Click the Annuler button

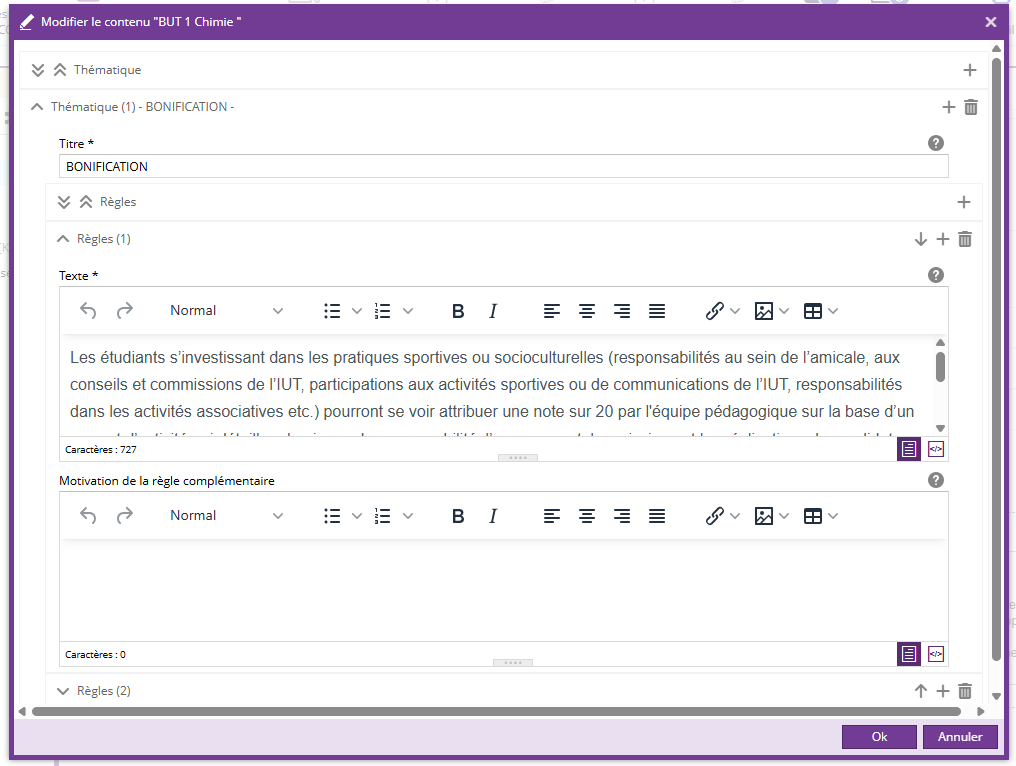(960, 737)
